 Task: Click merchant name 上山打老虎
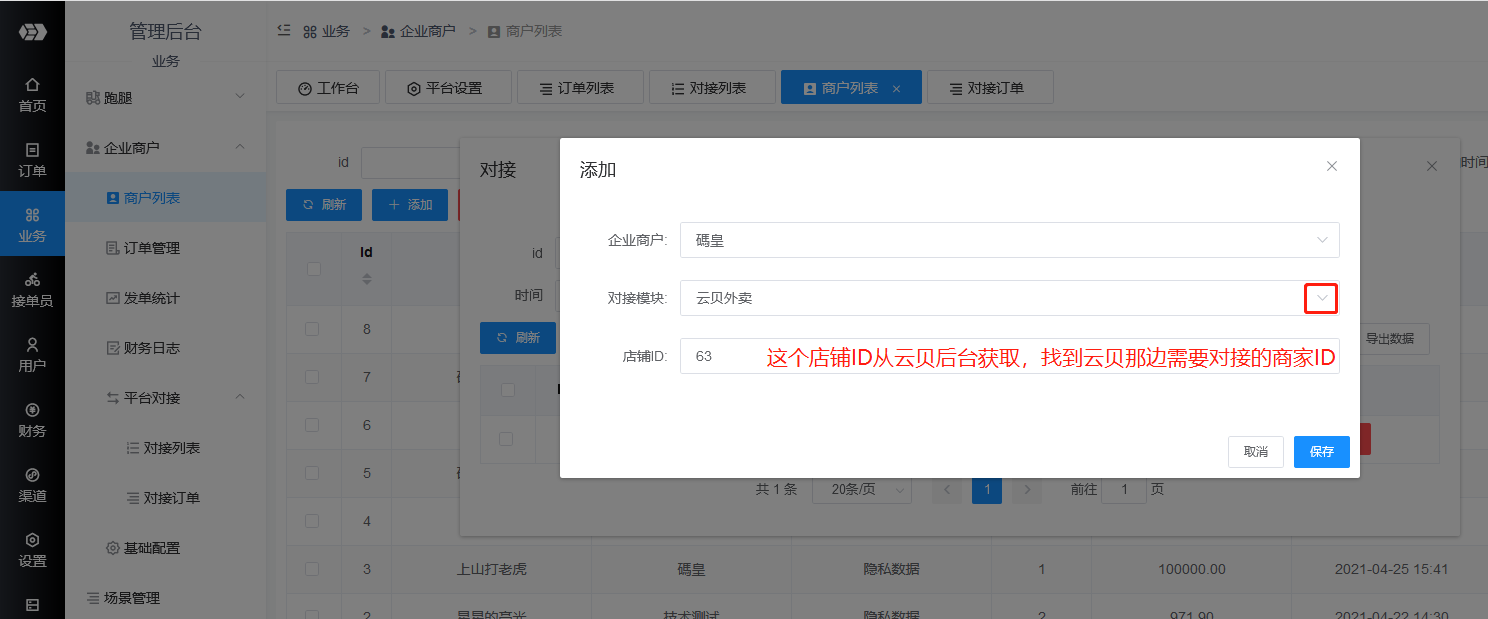point(491,569)
